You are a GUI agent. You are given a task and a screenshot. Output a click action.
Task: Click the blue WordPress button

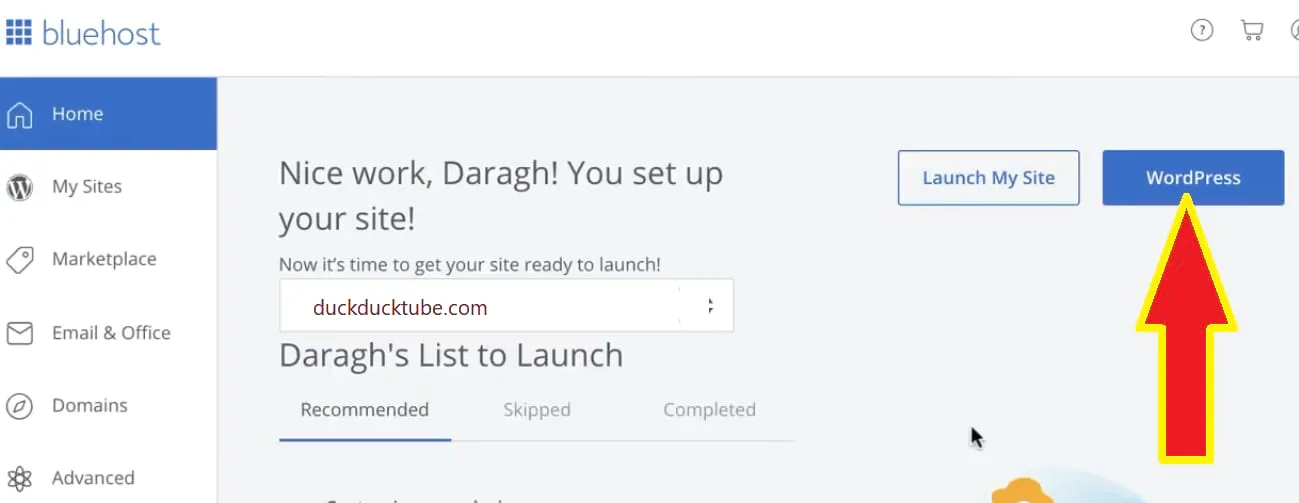(x=1193, y=178)
